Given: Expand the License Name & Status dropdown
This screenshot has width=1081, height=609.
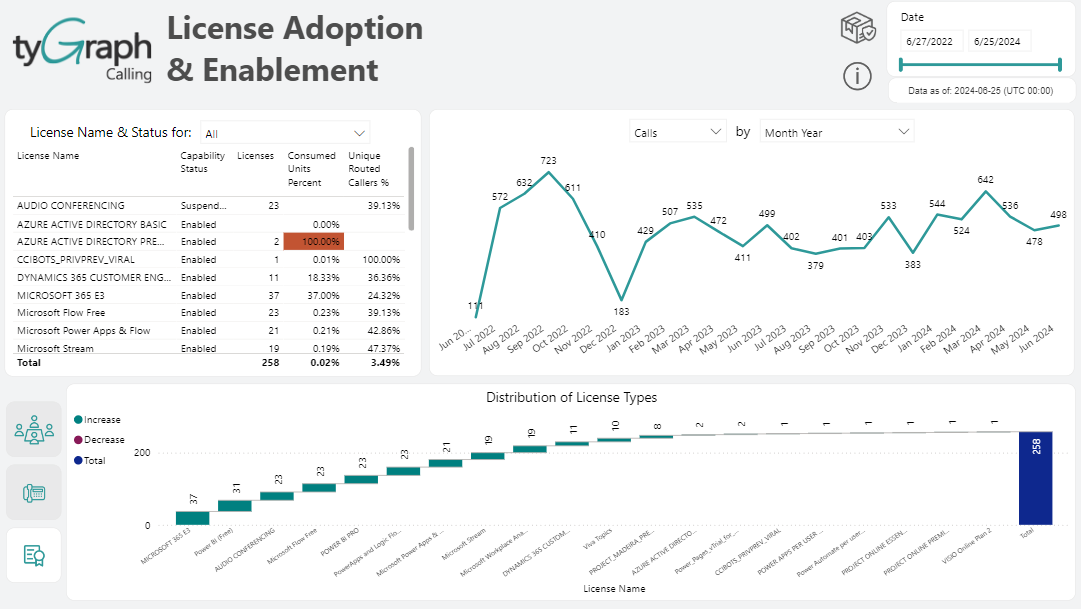Looking at the screenshot, I should pyautogui.click(x=284, y=133).
